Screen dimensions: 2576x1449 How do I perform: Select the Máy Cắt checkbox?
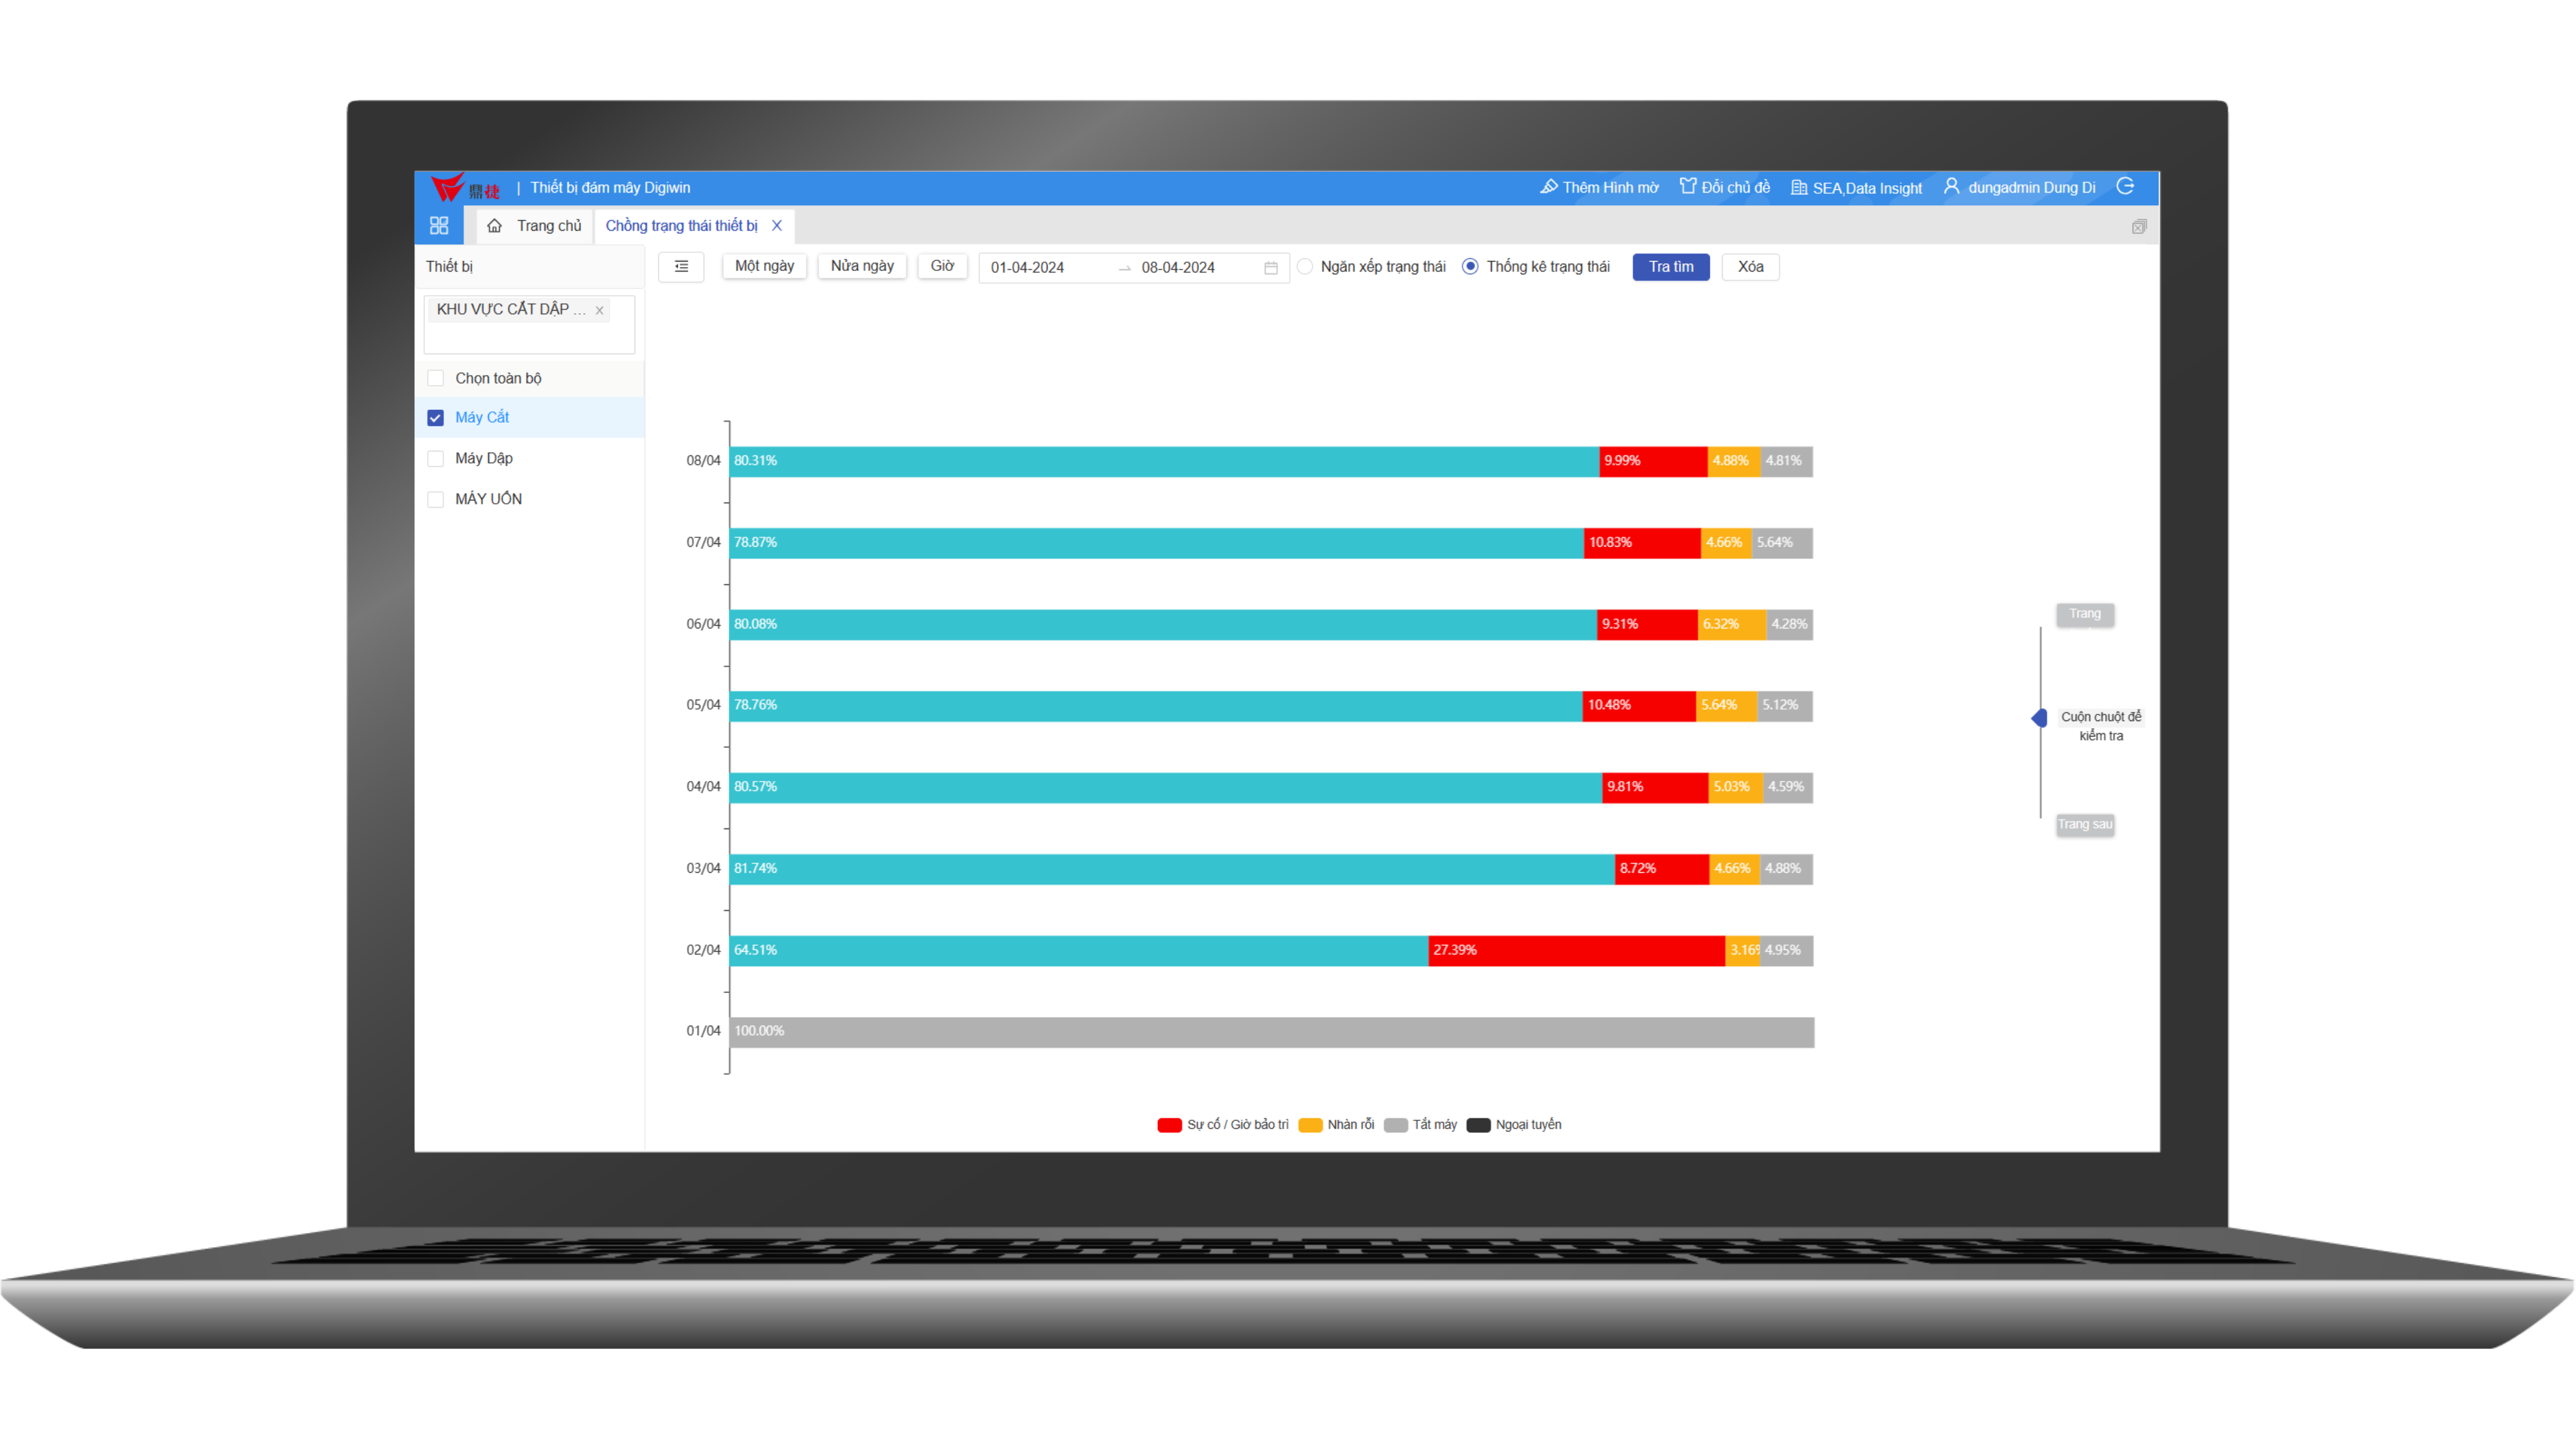click(435, 417)
